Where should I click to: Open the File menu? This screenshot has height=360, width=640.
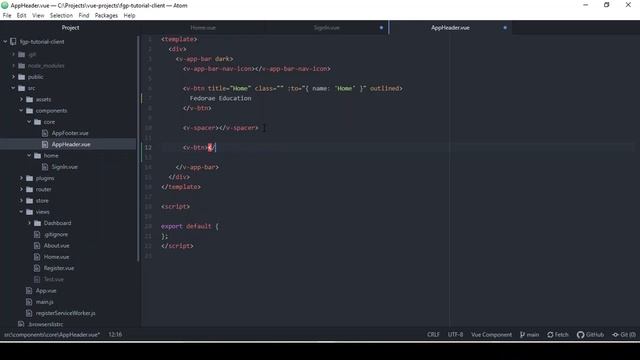[7, 16]
